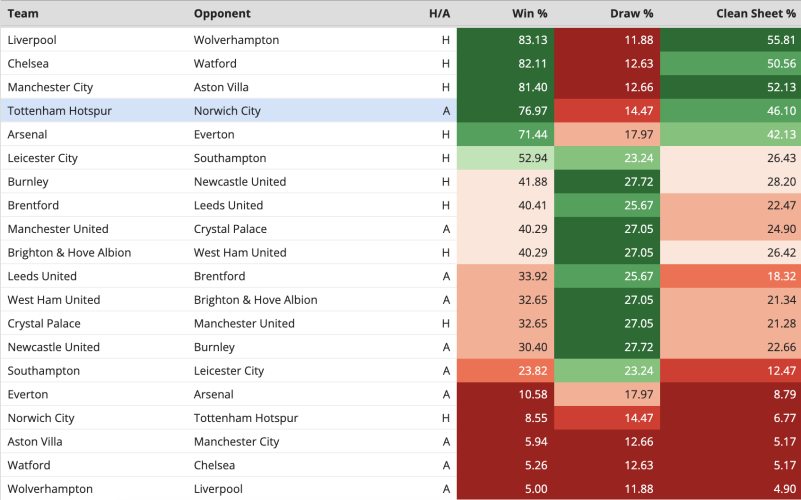The image size is (801, 500).
Task: Sort by Draw % column header
Action: (631, 13)
